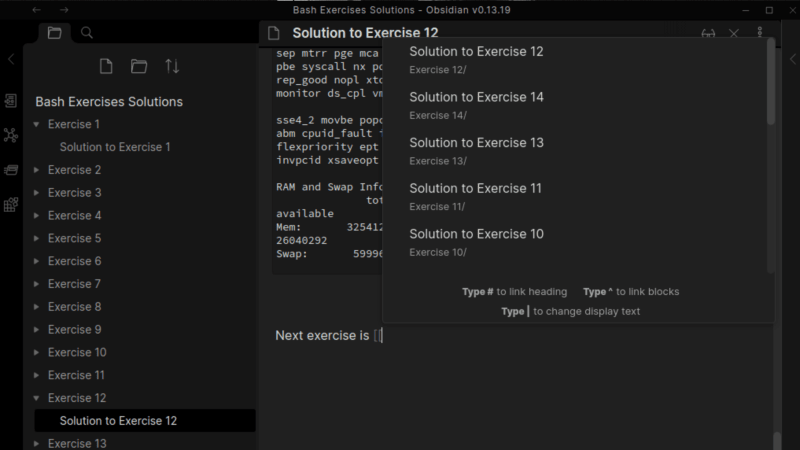The image size is (800, 450).
Task: Collapse the Exercise 1 folder
Action: pyautogui.click(x=37, y=125)
